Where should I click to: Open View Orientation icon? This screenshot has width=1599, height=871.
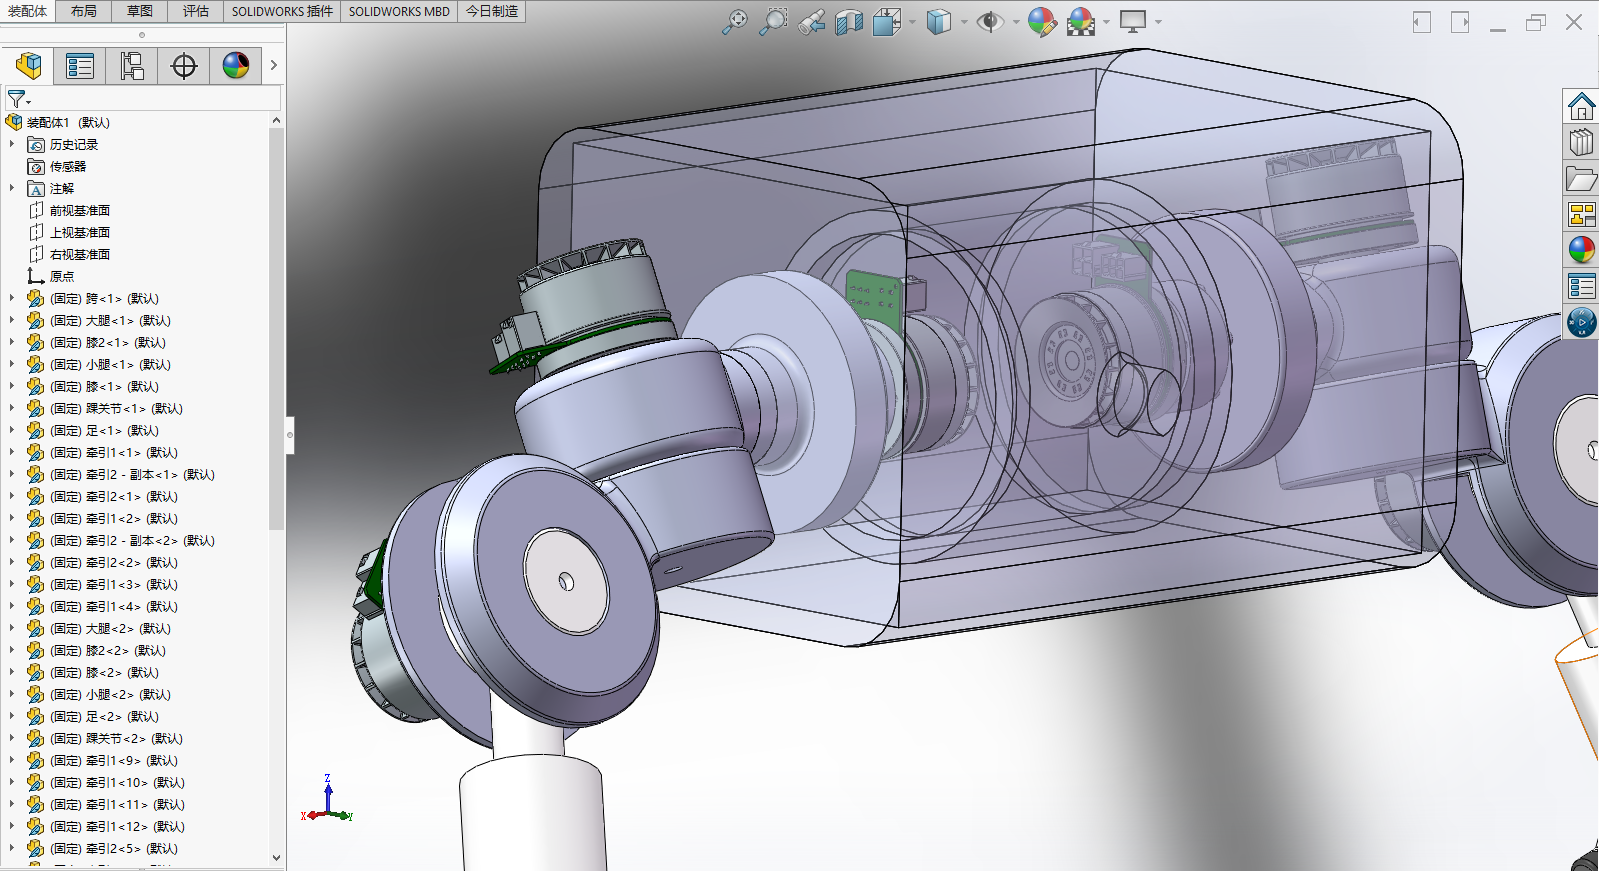[x=886, y=22]
